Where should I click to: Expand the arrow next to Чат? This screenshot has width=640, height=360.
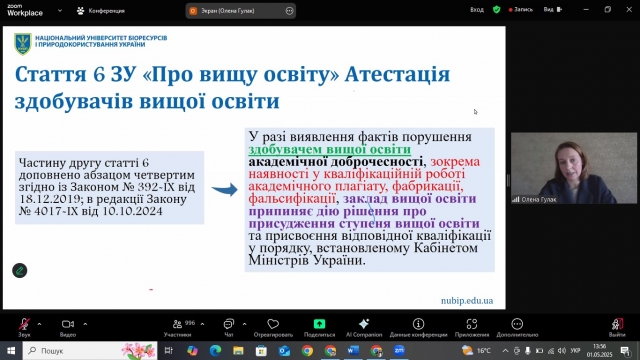point(244,324)
